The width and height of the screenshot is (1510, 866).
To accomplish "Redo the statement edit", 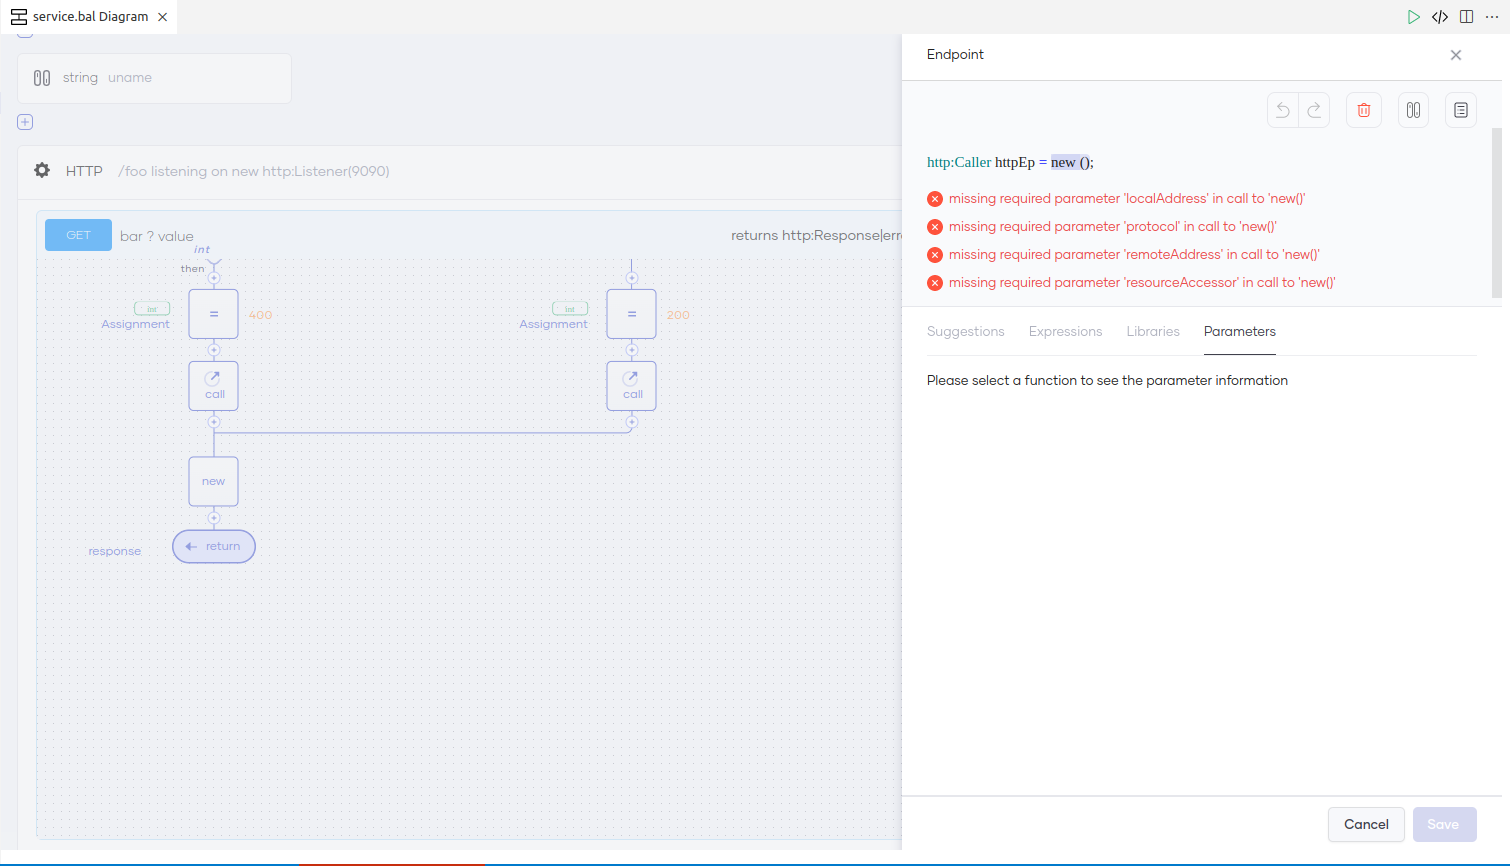I will 1314,110.
